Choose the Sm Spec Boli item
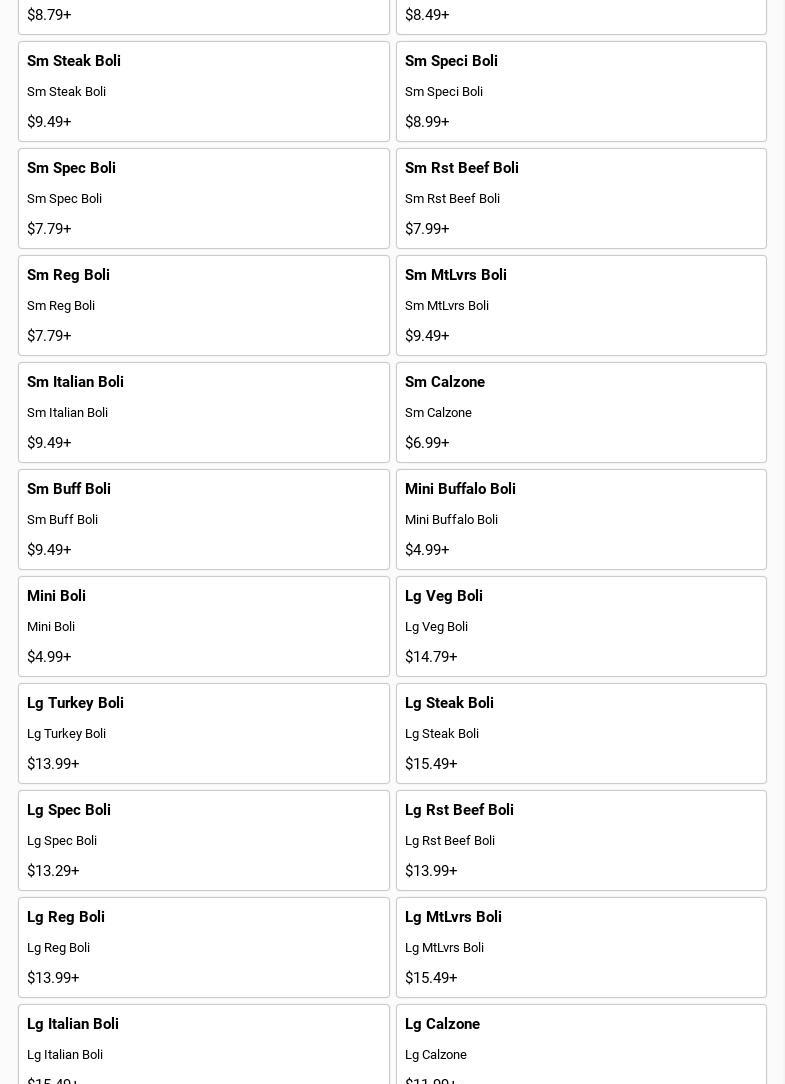Image resolution: width=785 pixels, height=1084 pixels. pyautogui.click(x=203, y=198)
